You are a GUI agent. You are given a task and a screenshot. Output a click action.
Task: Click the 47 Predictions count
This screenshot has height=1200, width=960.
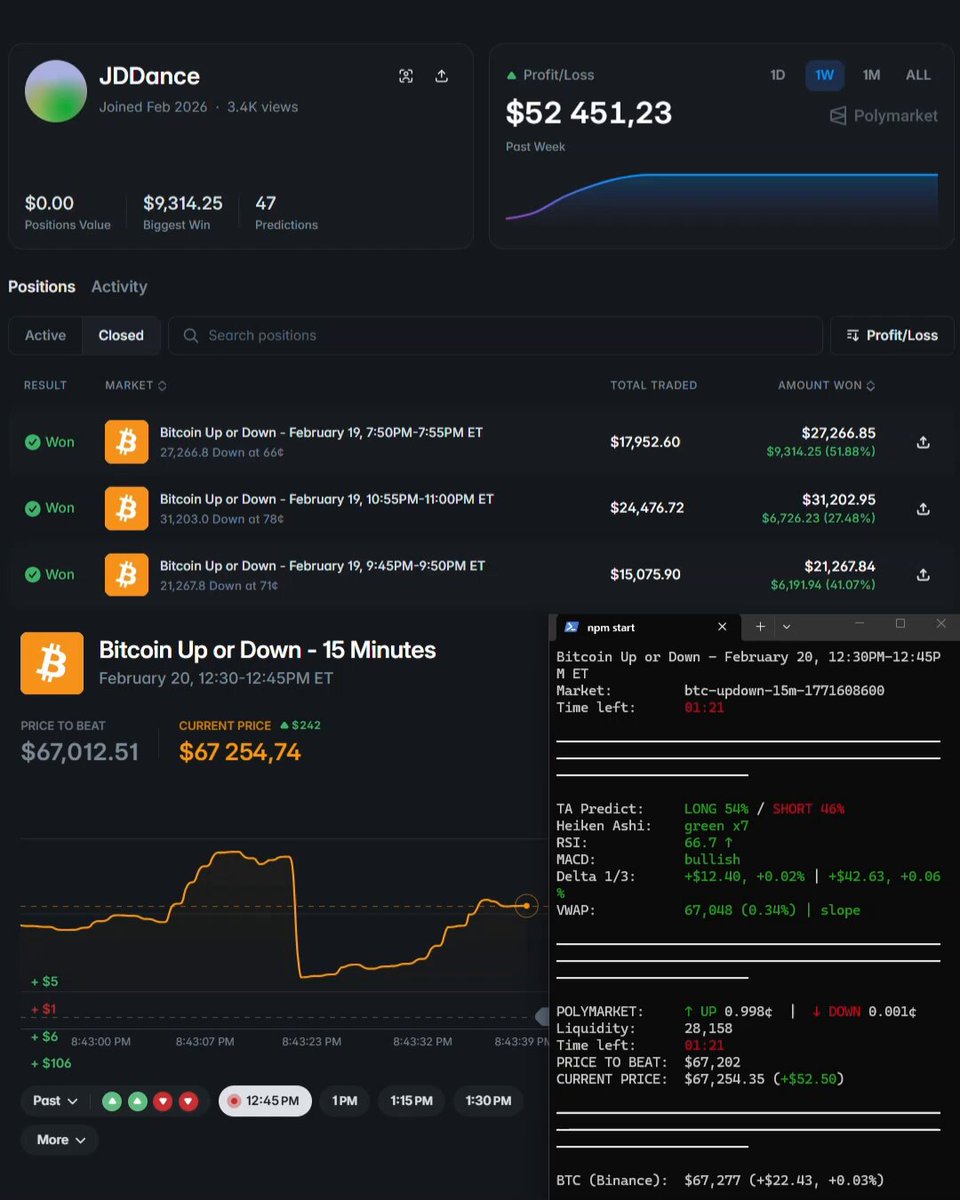(x=265, y=203)
